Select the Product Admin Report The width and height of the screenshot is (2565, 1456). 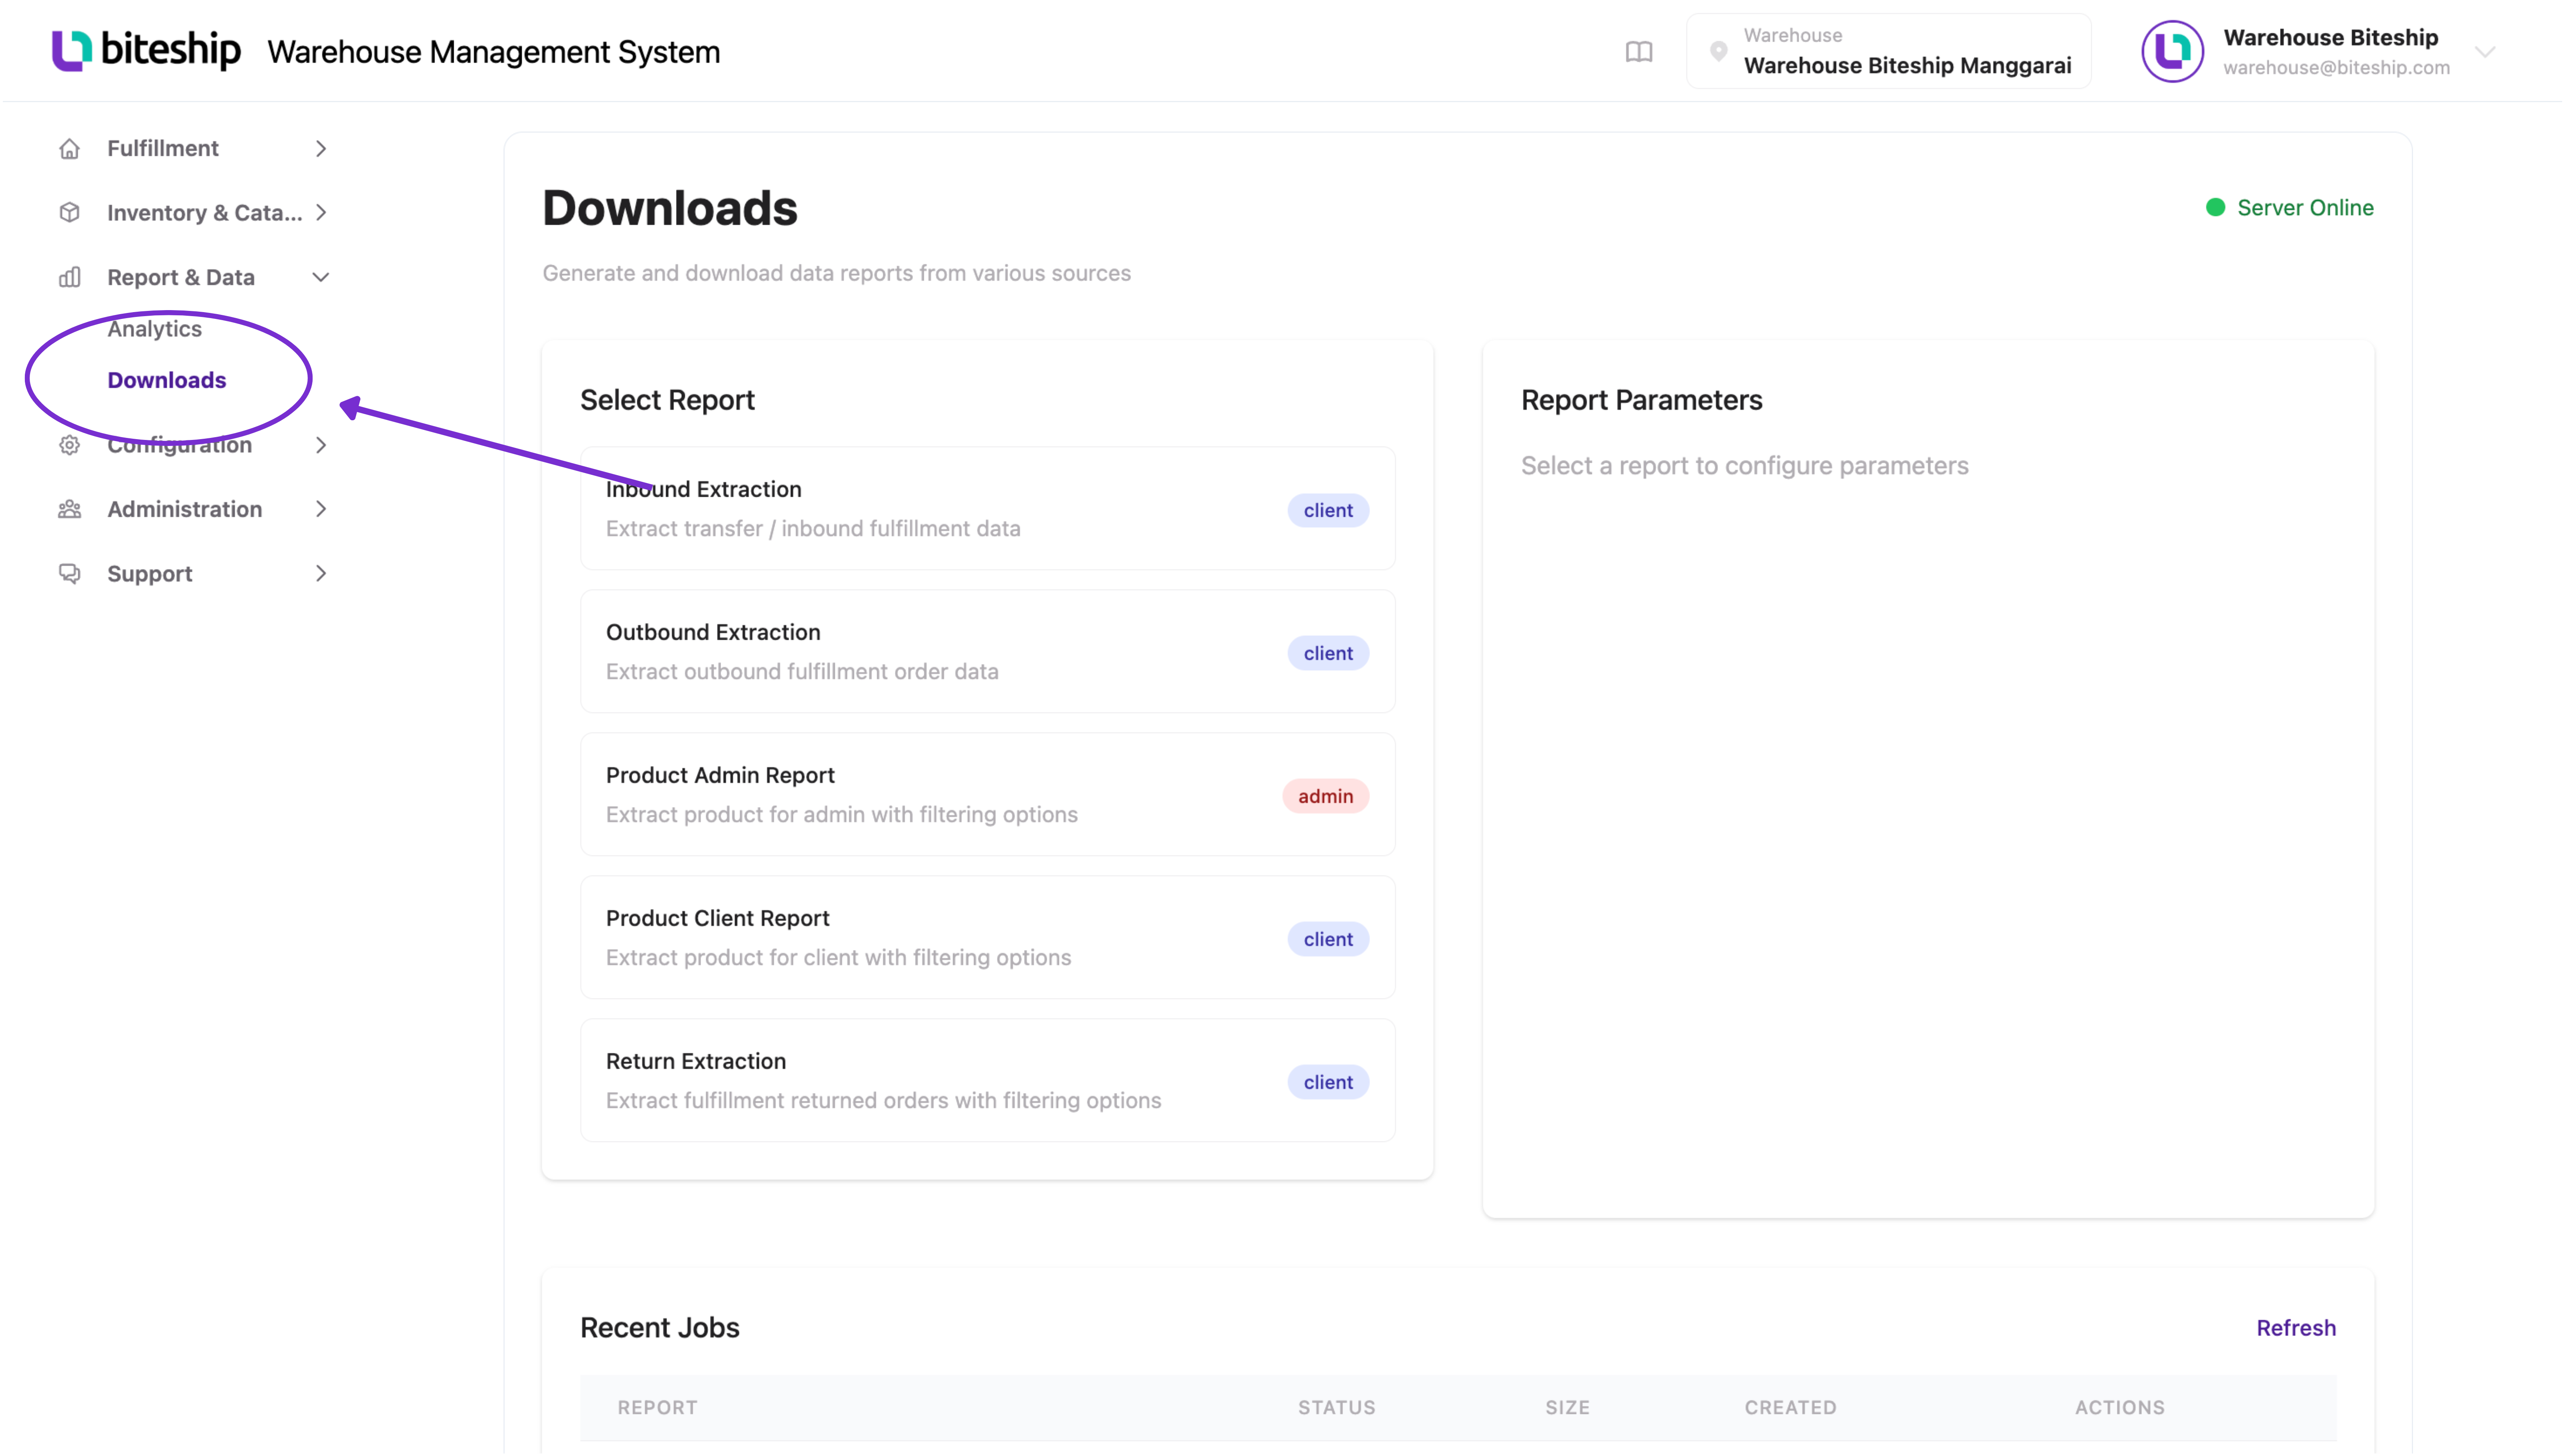987,794
